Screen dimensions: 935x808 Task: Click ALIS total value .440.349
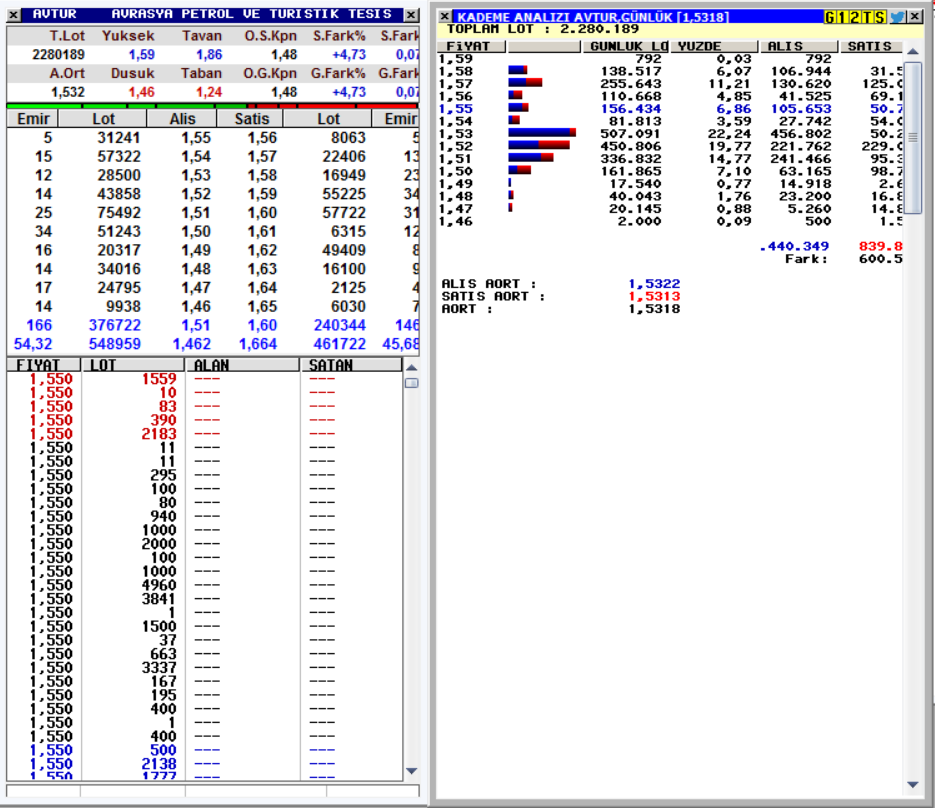point(795,246)
